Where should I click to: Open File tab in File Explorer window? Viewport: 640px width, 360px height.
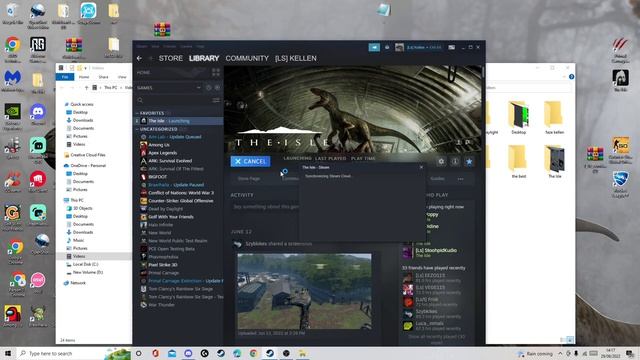coord(65,77)
